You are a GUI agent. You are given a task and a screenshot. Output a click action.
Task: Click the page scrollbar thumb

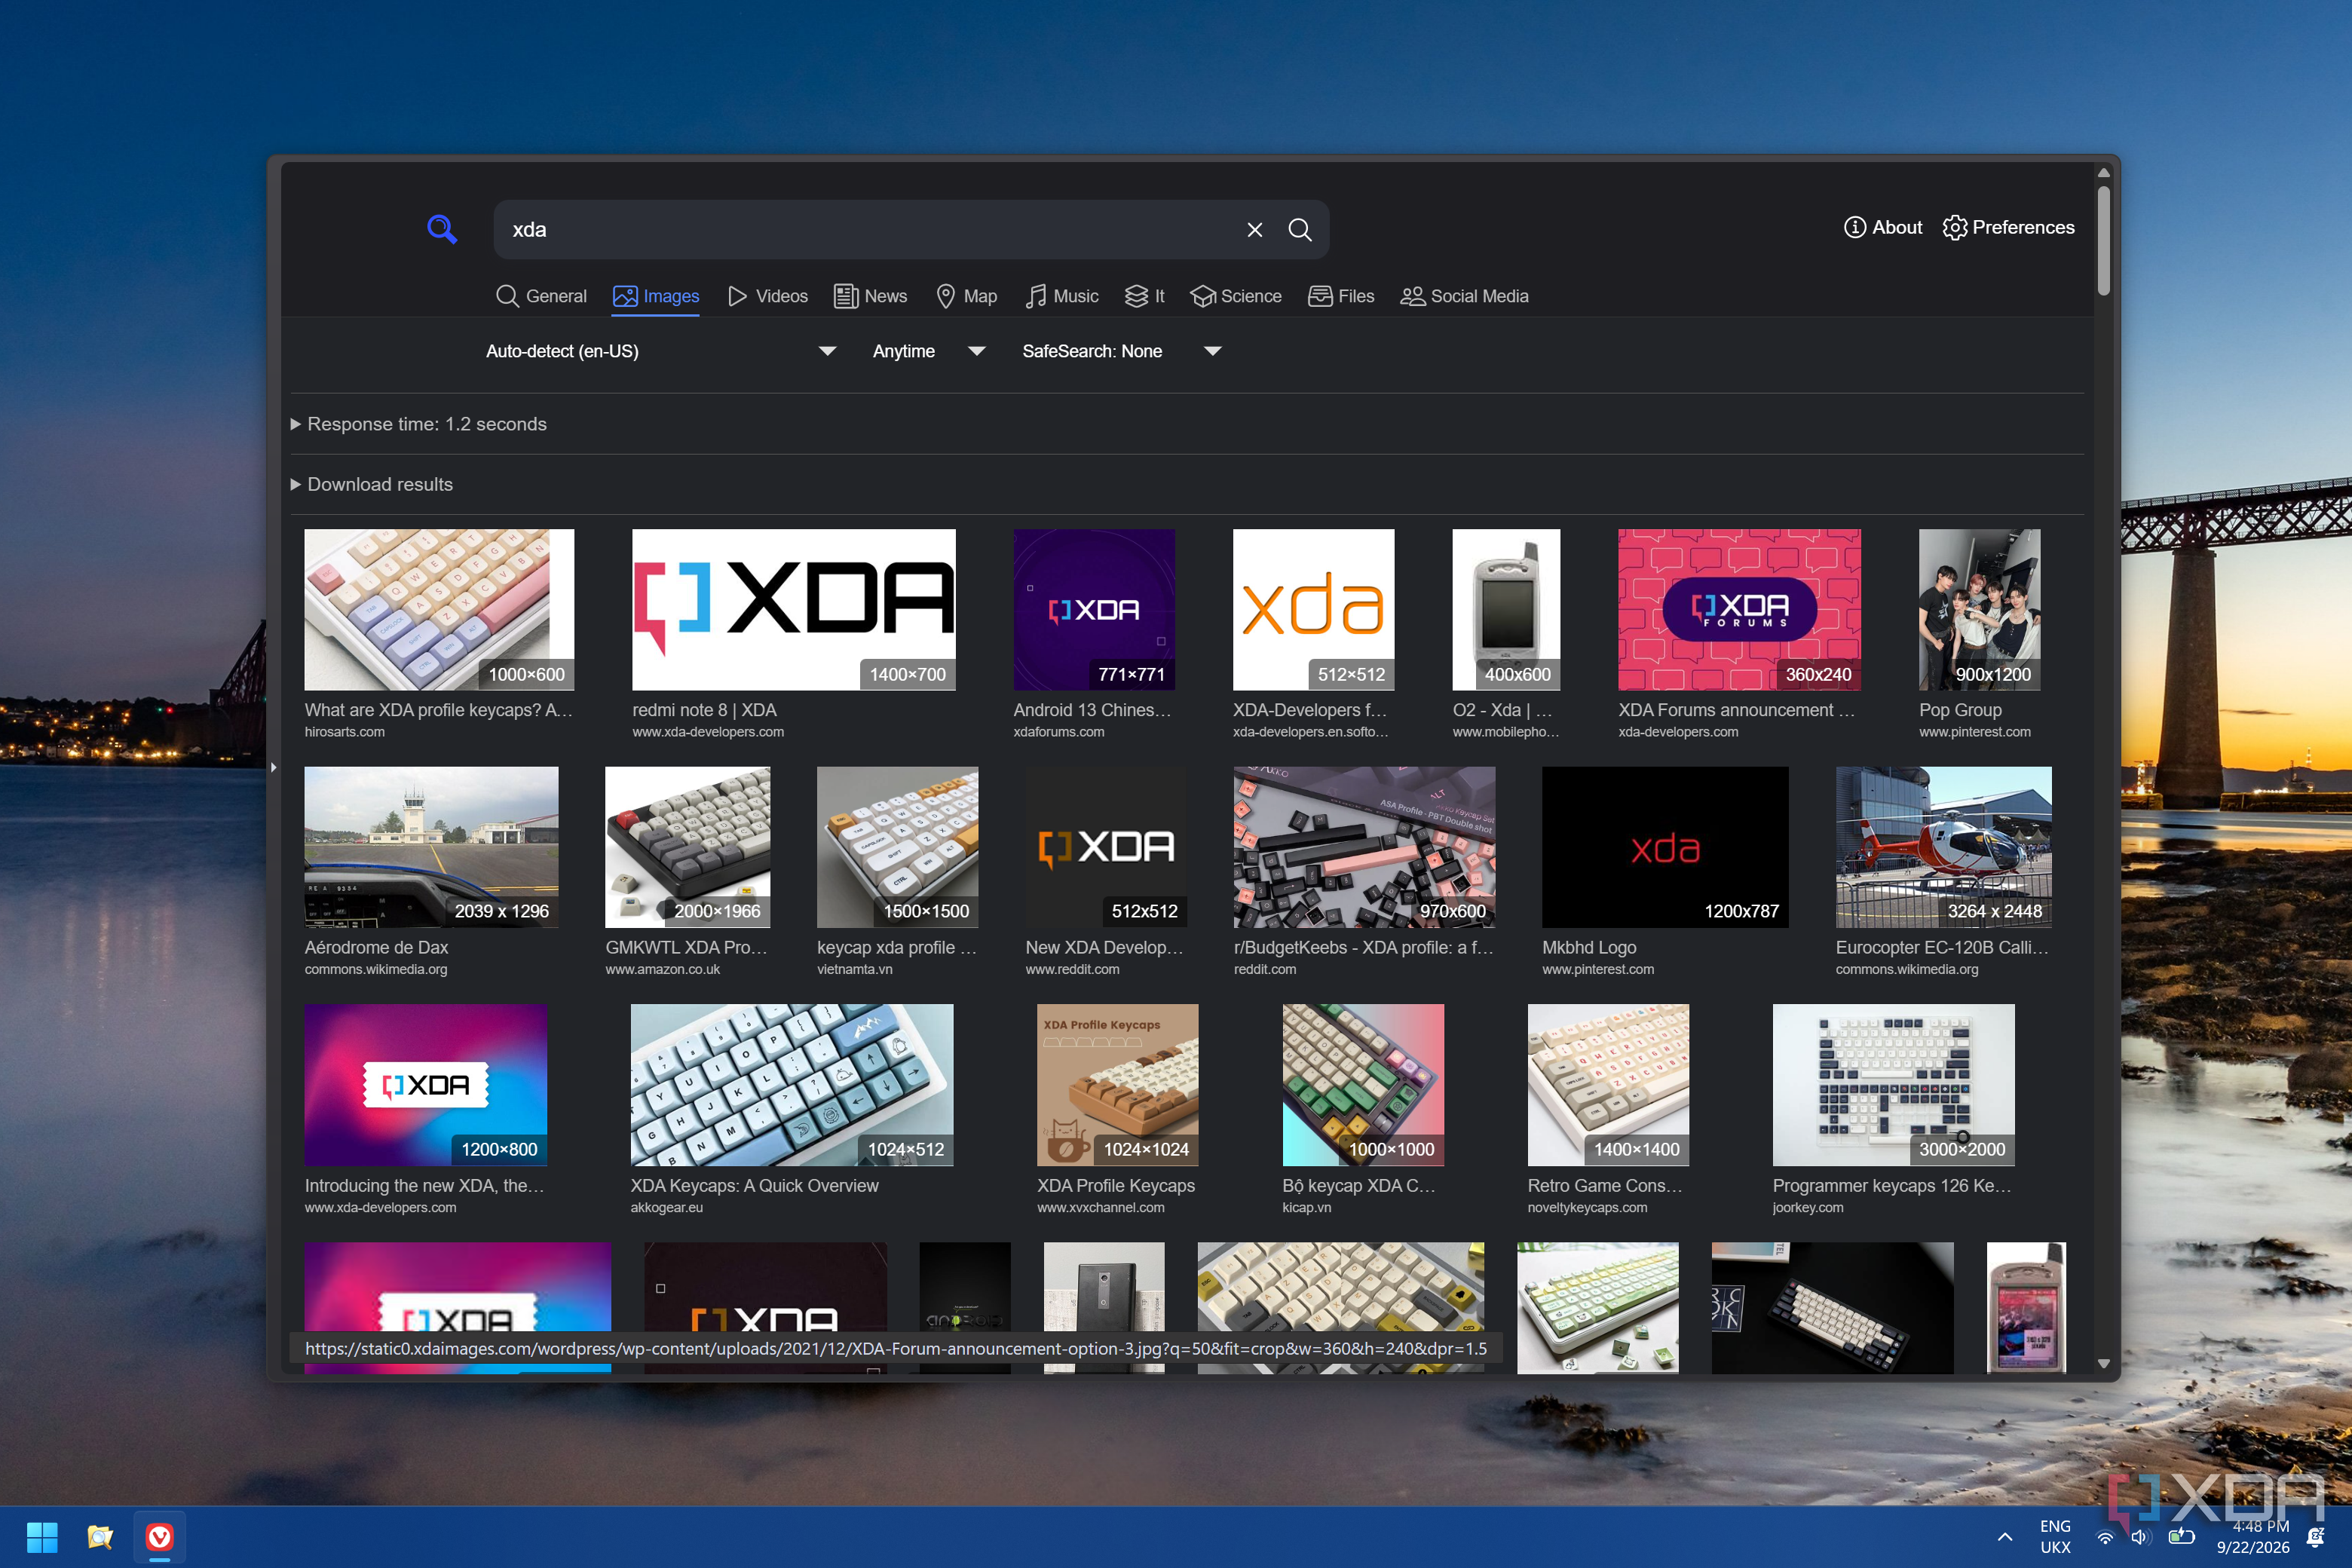pyautogui.click(x=2103, y=240)
